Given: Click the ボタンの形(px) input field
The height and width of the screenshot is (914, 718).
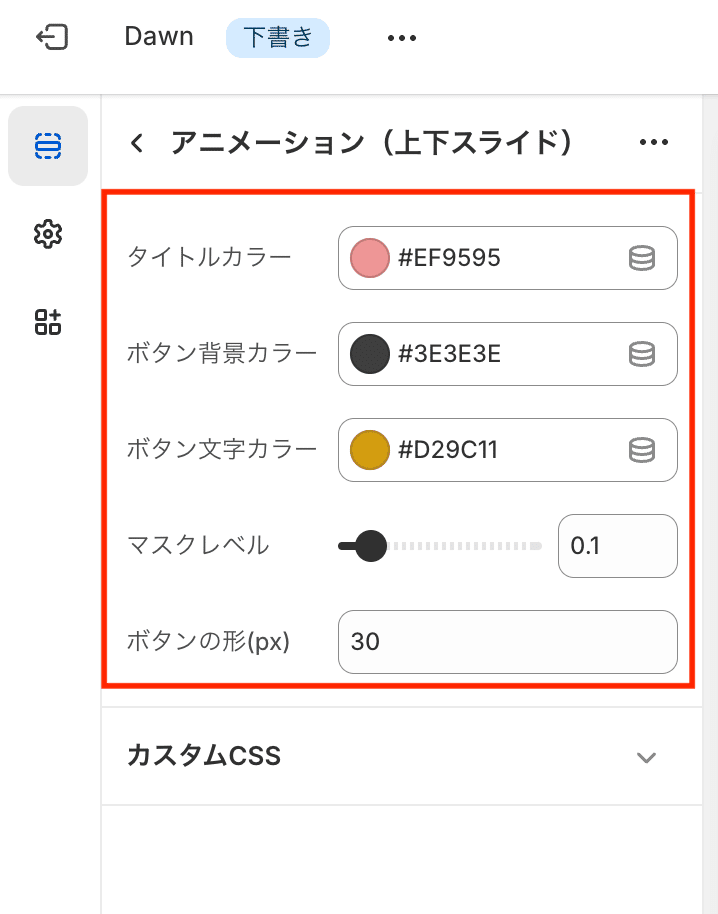Looking at the screenshot, I should (x=508, y=642).
